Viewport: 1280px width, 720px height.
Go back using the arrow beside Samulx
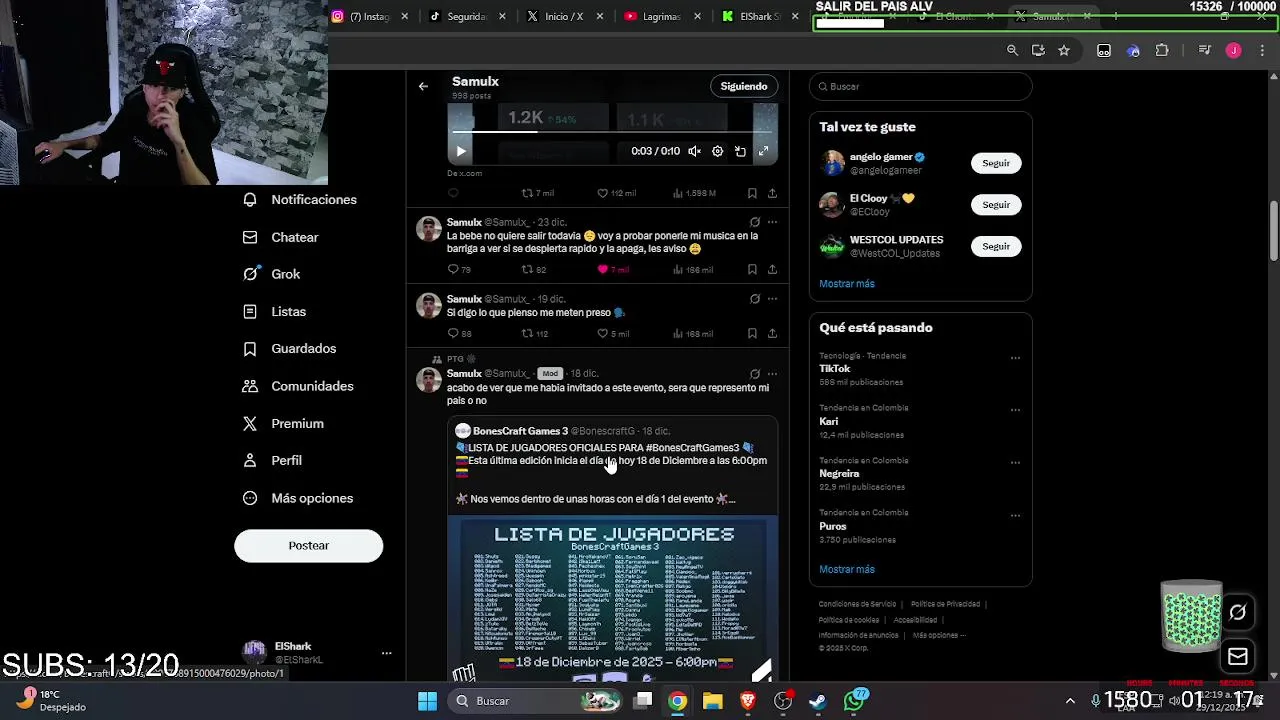423,86
